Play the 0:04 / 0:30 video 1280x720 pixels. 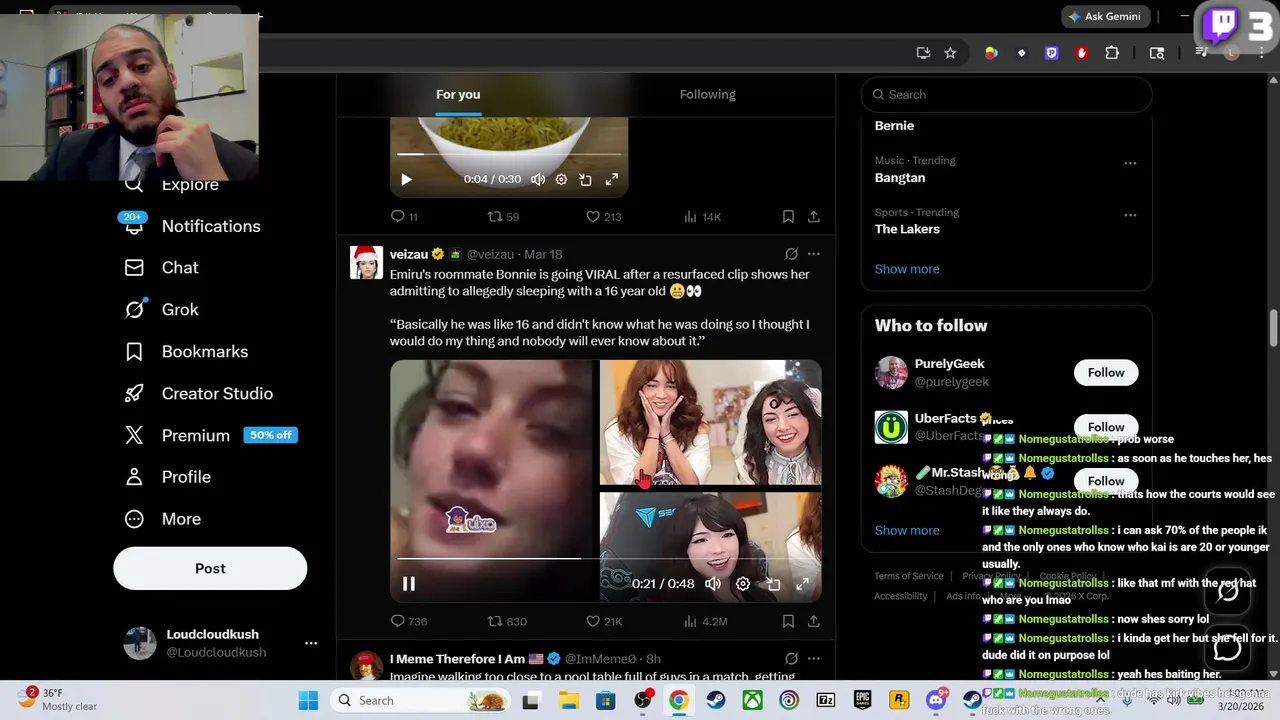(x=406, y=180)
